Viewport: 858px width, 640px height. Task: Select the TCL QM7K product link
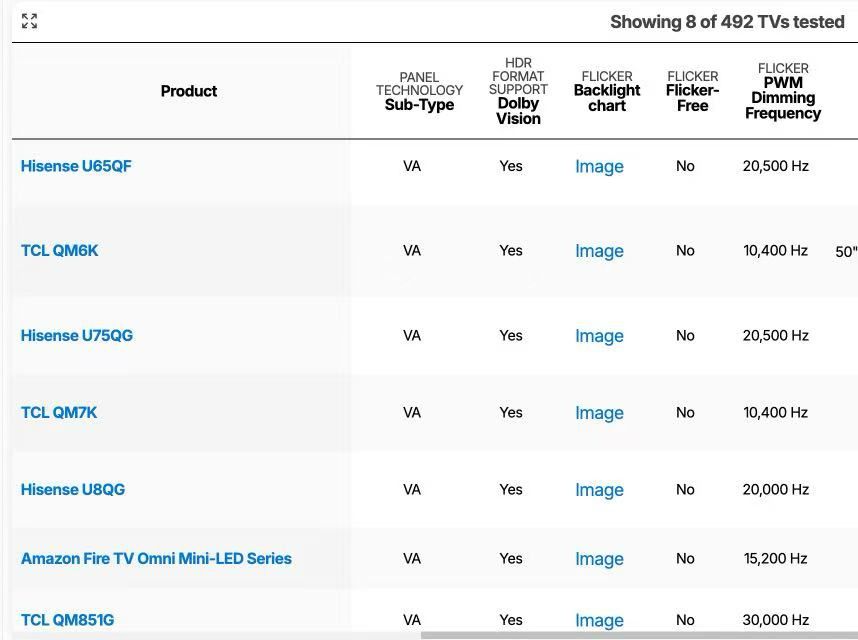click(59, 413)
